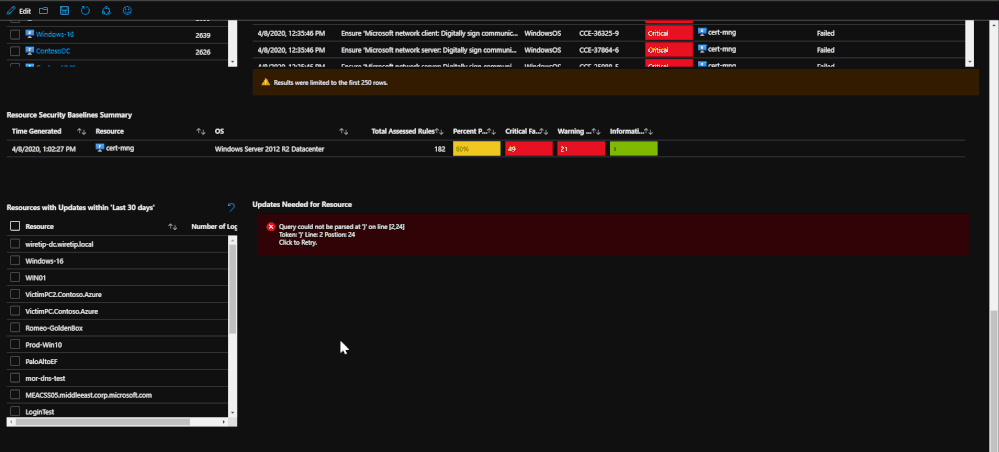This screenshot has width=999, height=452.
Task: Click the share workbook icon
Action: pos(106,11)
